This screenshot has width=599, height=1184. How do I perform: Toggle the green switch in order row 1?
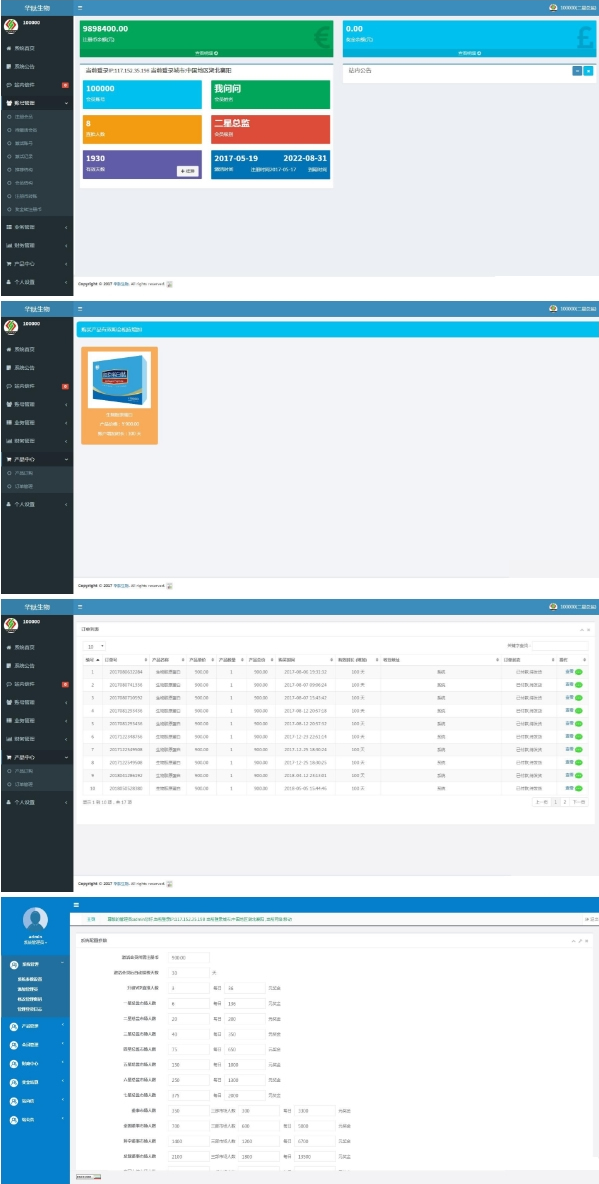point(579,671)
